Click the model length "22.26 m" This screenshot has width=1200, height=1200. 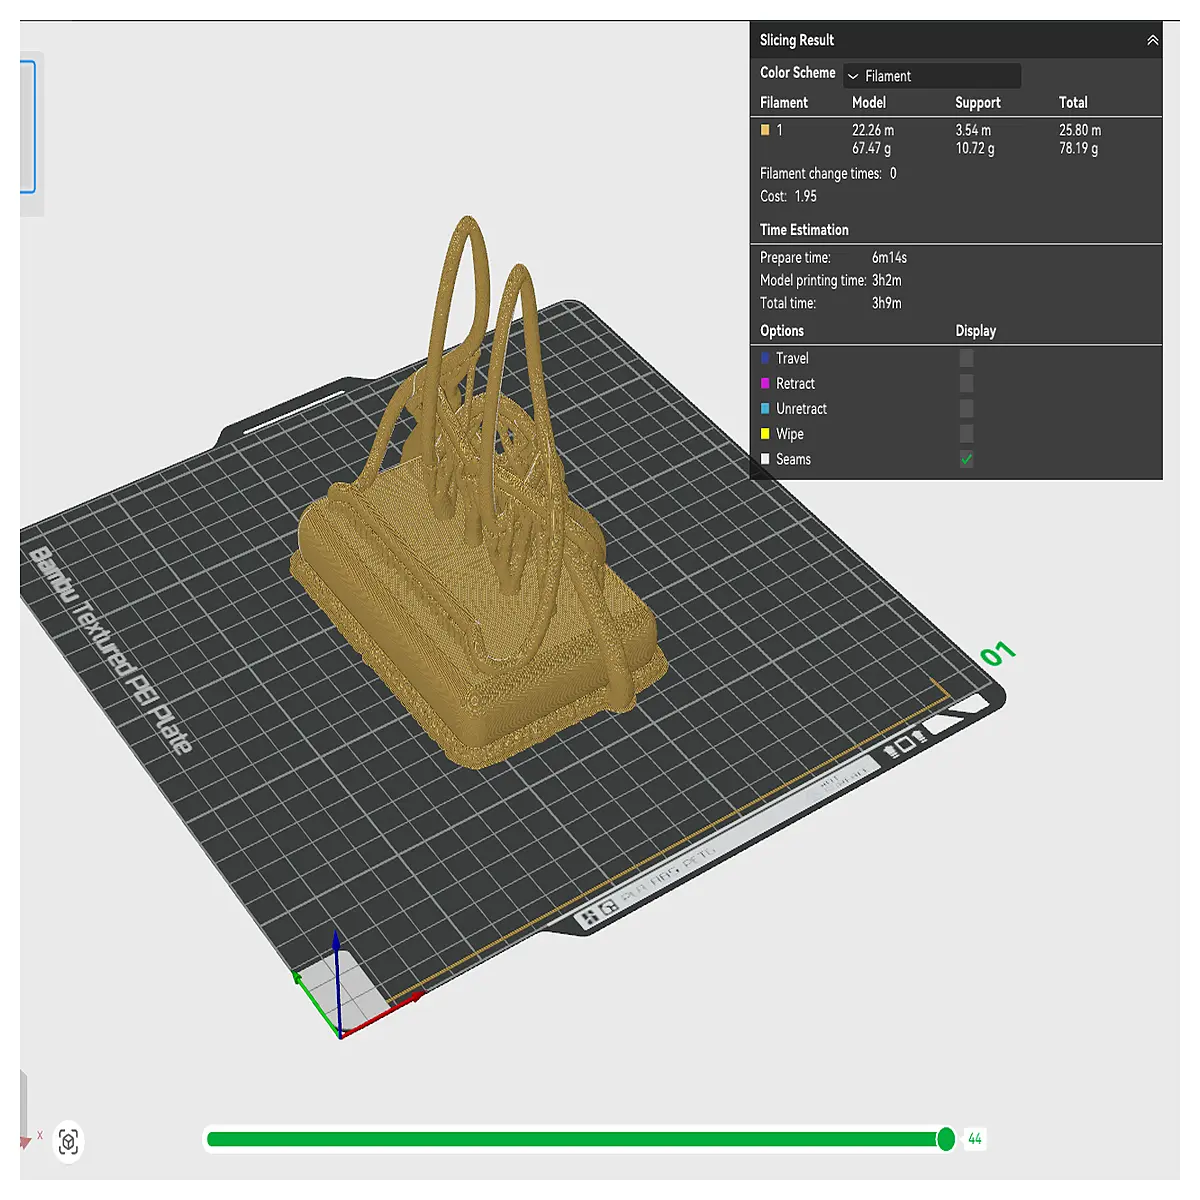coord(873,130)
